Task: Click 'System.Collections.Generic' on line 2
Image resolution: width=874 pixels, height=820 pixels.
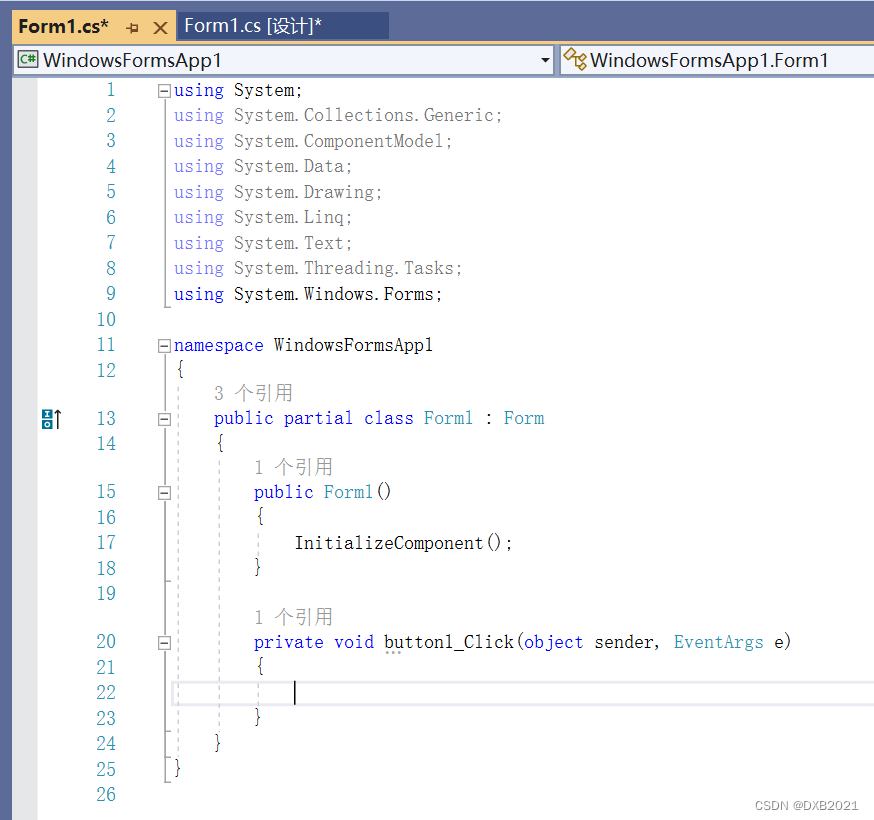Action: coord(363,115)
